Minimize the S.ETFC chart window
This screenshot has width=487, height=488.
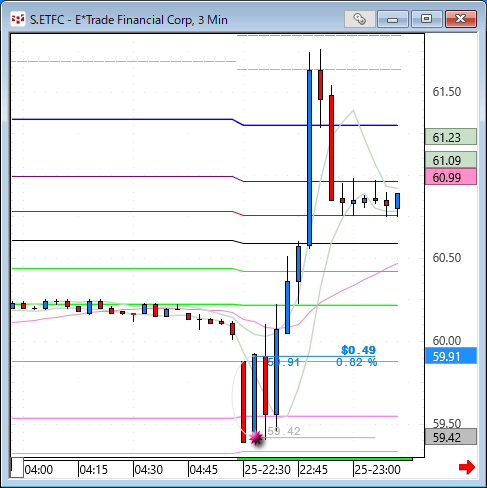(x=393, y=19)
